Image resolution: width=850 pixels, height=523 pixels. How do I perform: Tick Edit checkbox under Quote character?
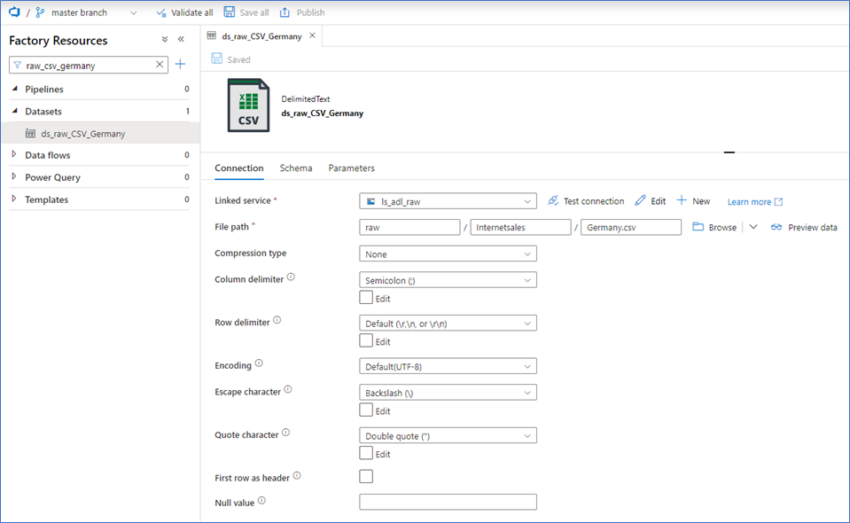pos(366,454)
